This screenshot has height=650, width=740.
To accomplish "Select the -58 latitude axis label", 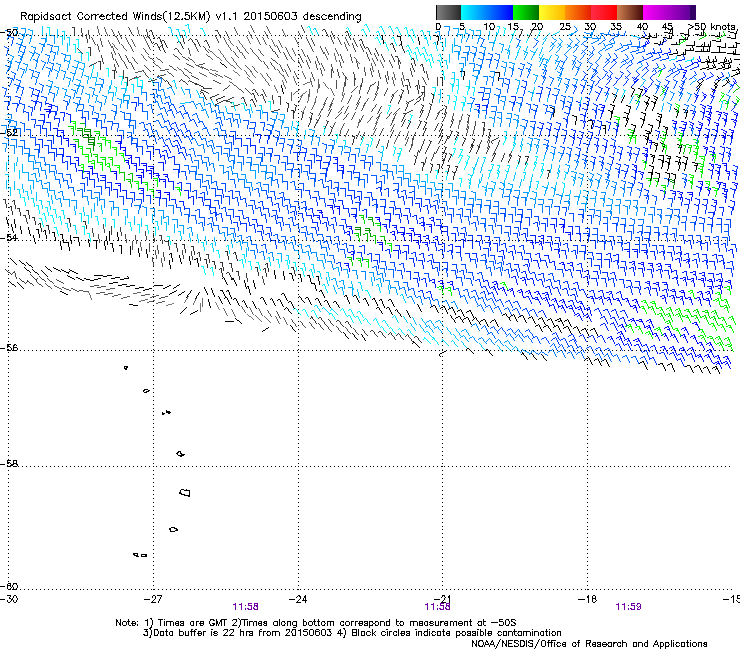I will coord(10,464).
